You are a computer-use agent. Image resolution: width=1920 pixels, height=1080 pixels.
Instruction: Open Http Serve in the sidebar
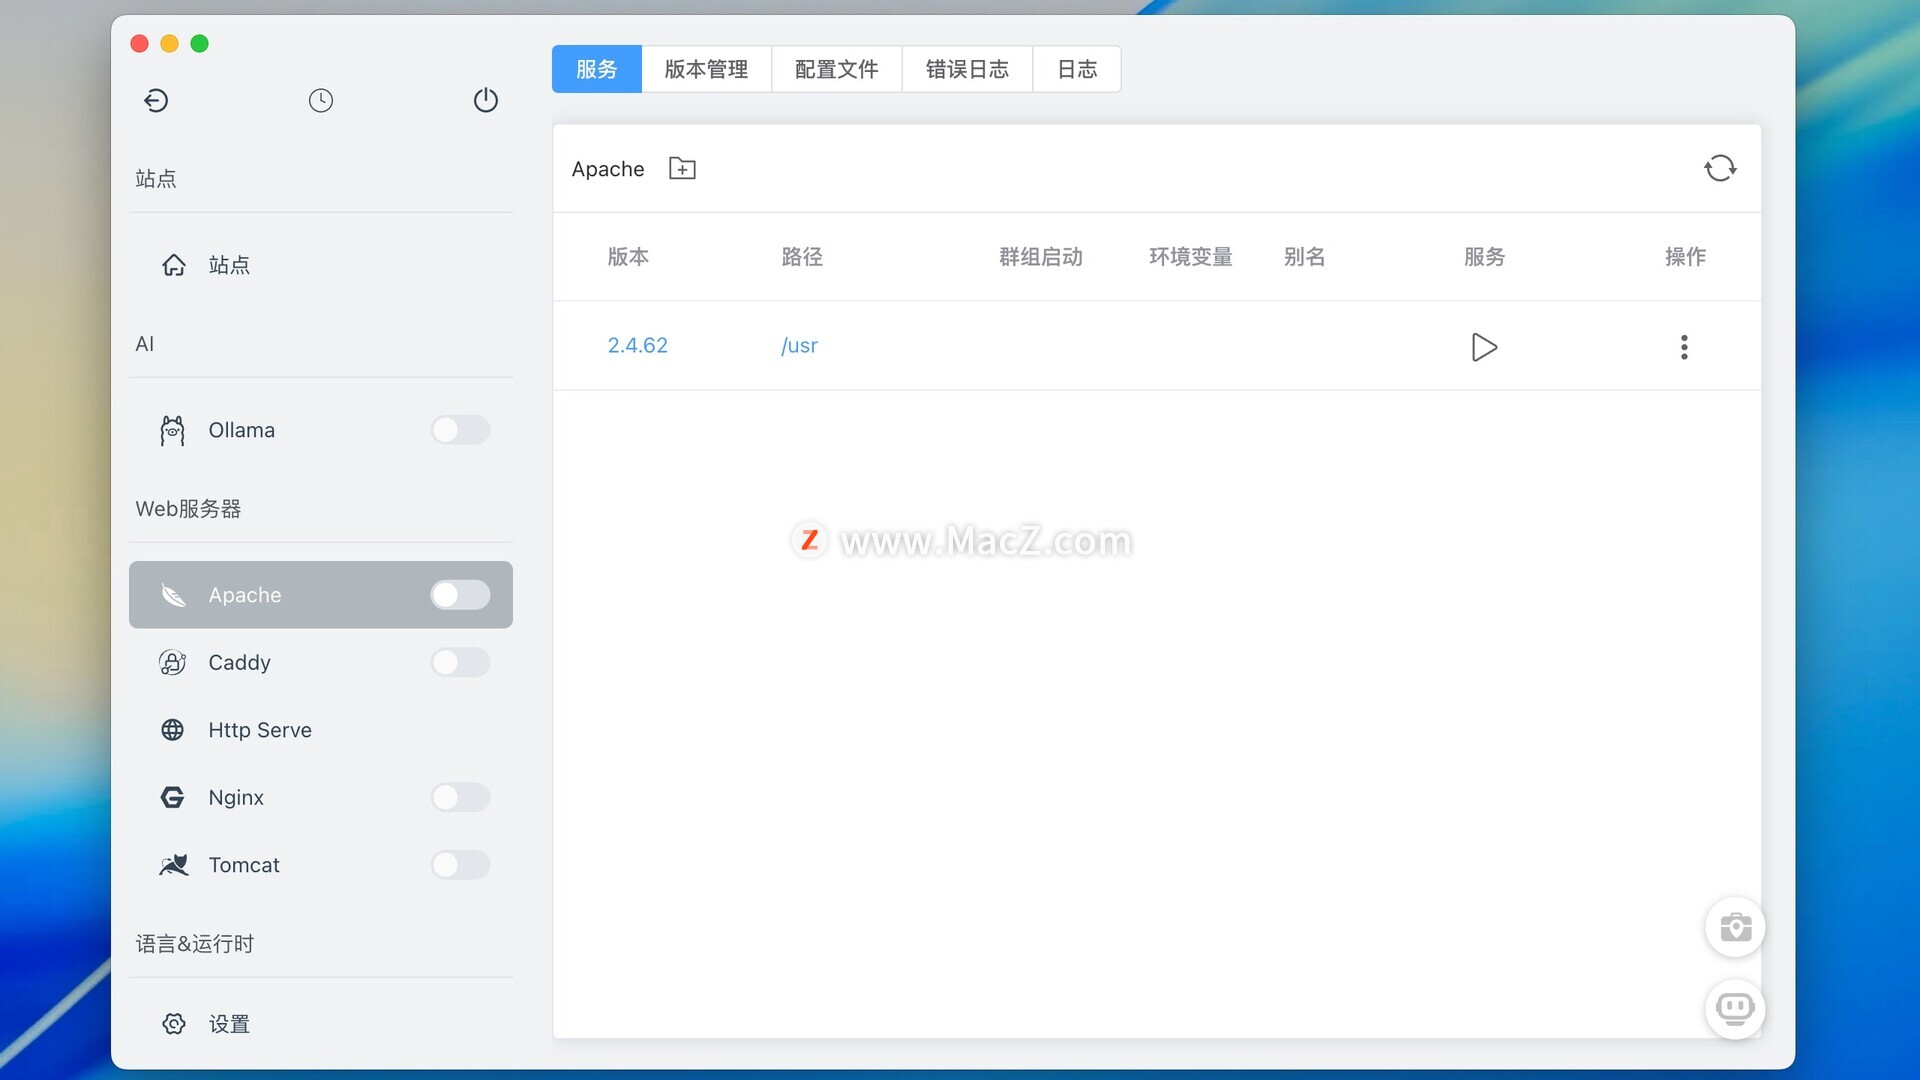click(321, 730)
